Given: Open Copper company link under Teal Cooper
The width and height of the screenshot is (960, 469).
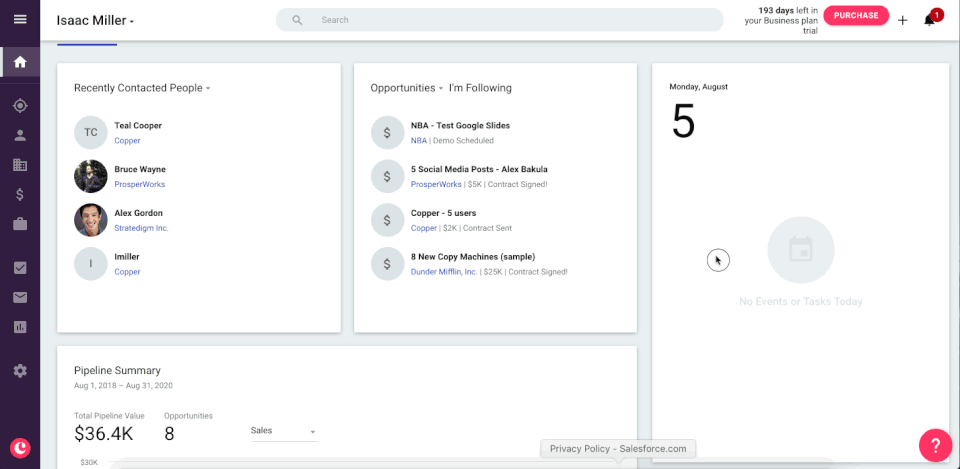Looking at the screenshot, I should (127, 141).
